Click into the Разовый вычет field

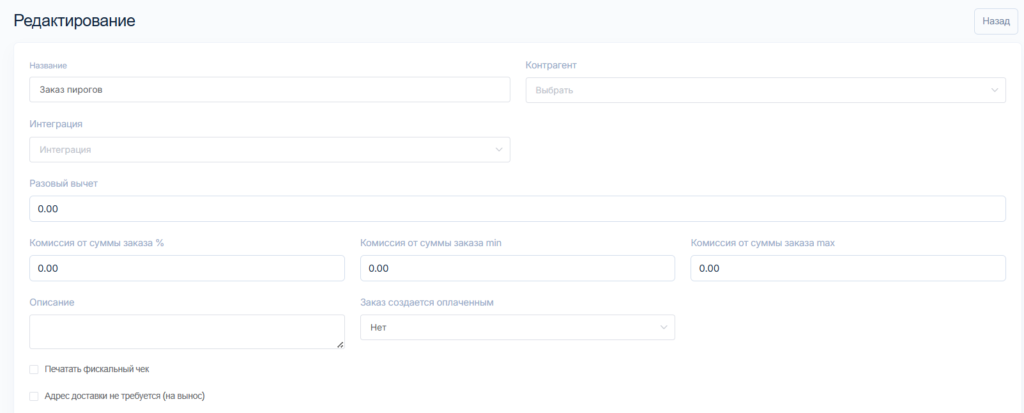tap(517, 209)
